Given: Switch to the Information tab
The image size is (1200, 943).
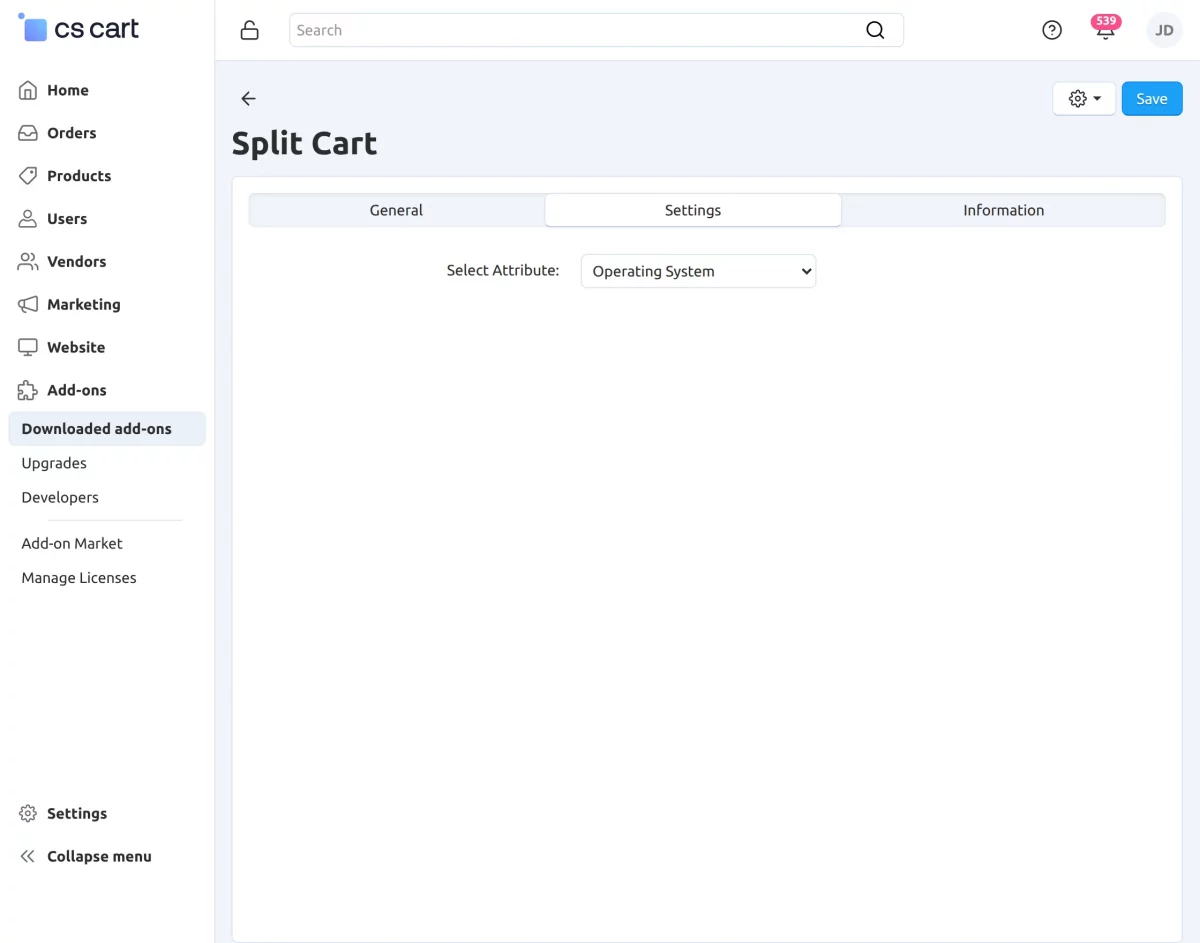Looking at the screenshot, I should (1003, 210).
